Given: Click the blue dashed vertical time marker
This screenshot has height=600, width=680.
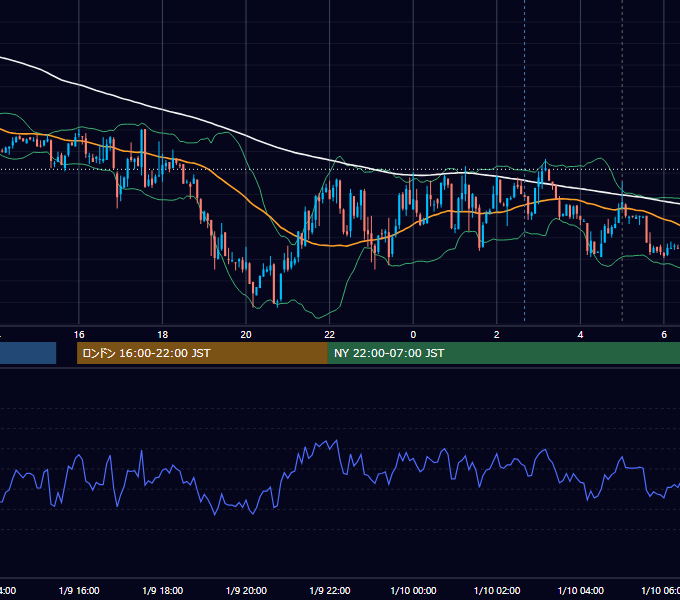Looking at the screenshot, I should click(x=525, y=160).
